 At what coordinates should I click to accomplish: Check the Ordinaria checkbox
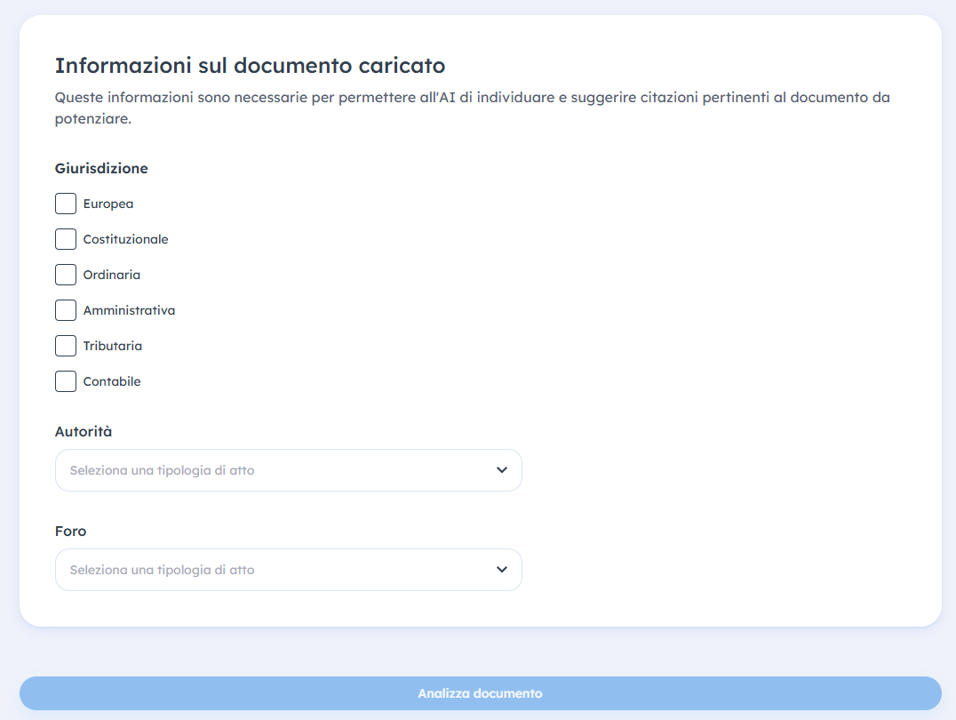coord(65,274)
